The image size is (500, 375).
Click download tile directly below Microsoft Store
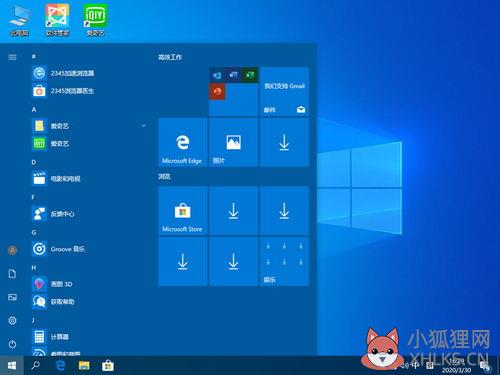[183, 261]
